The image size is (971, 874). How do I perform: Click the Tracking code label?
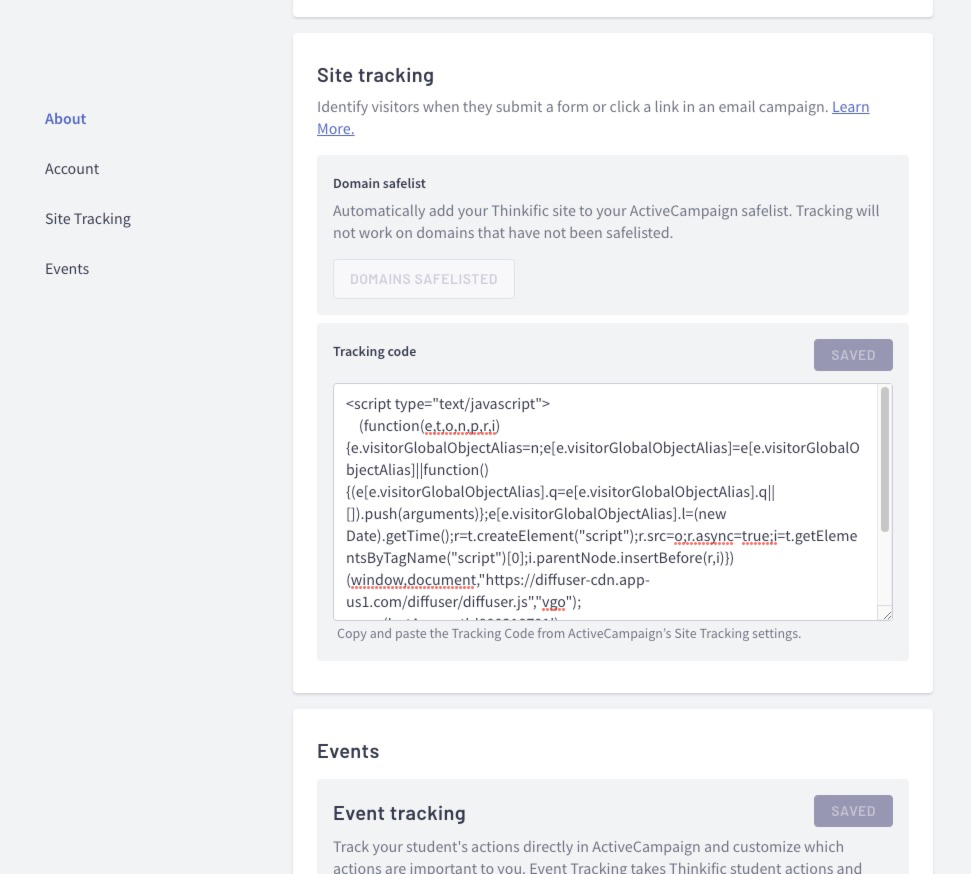(375, 351)
